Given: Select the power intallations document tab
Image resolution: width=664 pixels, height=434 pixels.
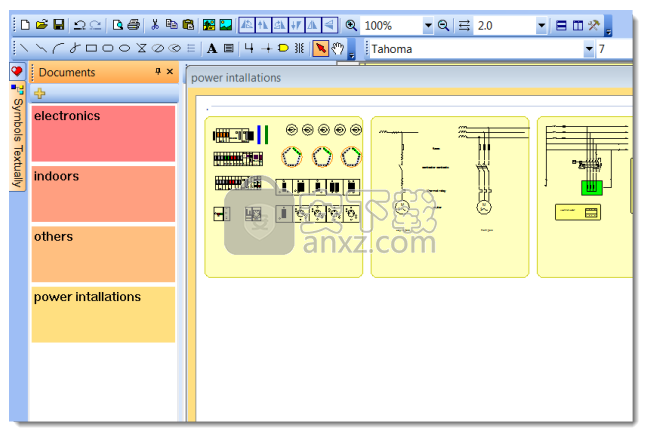Looking at the screenshot, I should pyautogui.click(x=236, y=77).
